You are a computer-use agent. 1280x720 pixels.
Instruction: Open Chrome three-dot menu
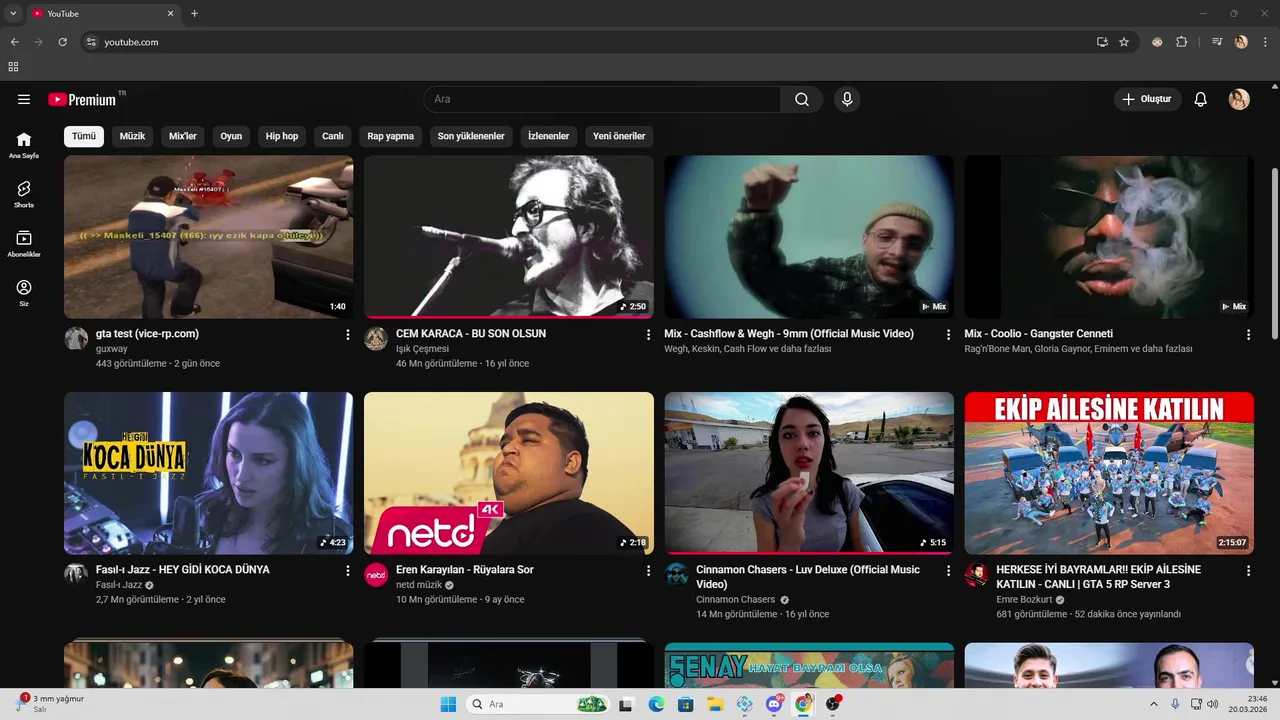point(1266,42)
